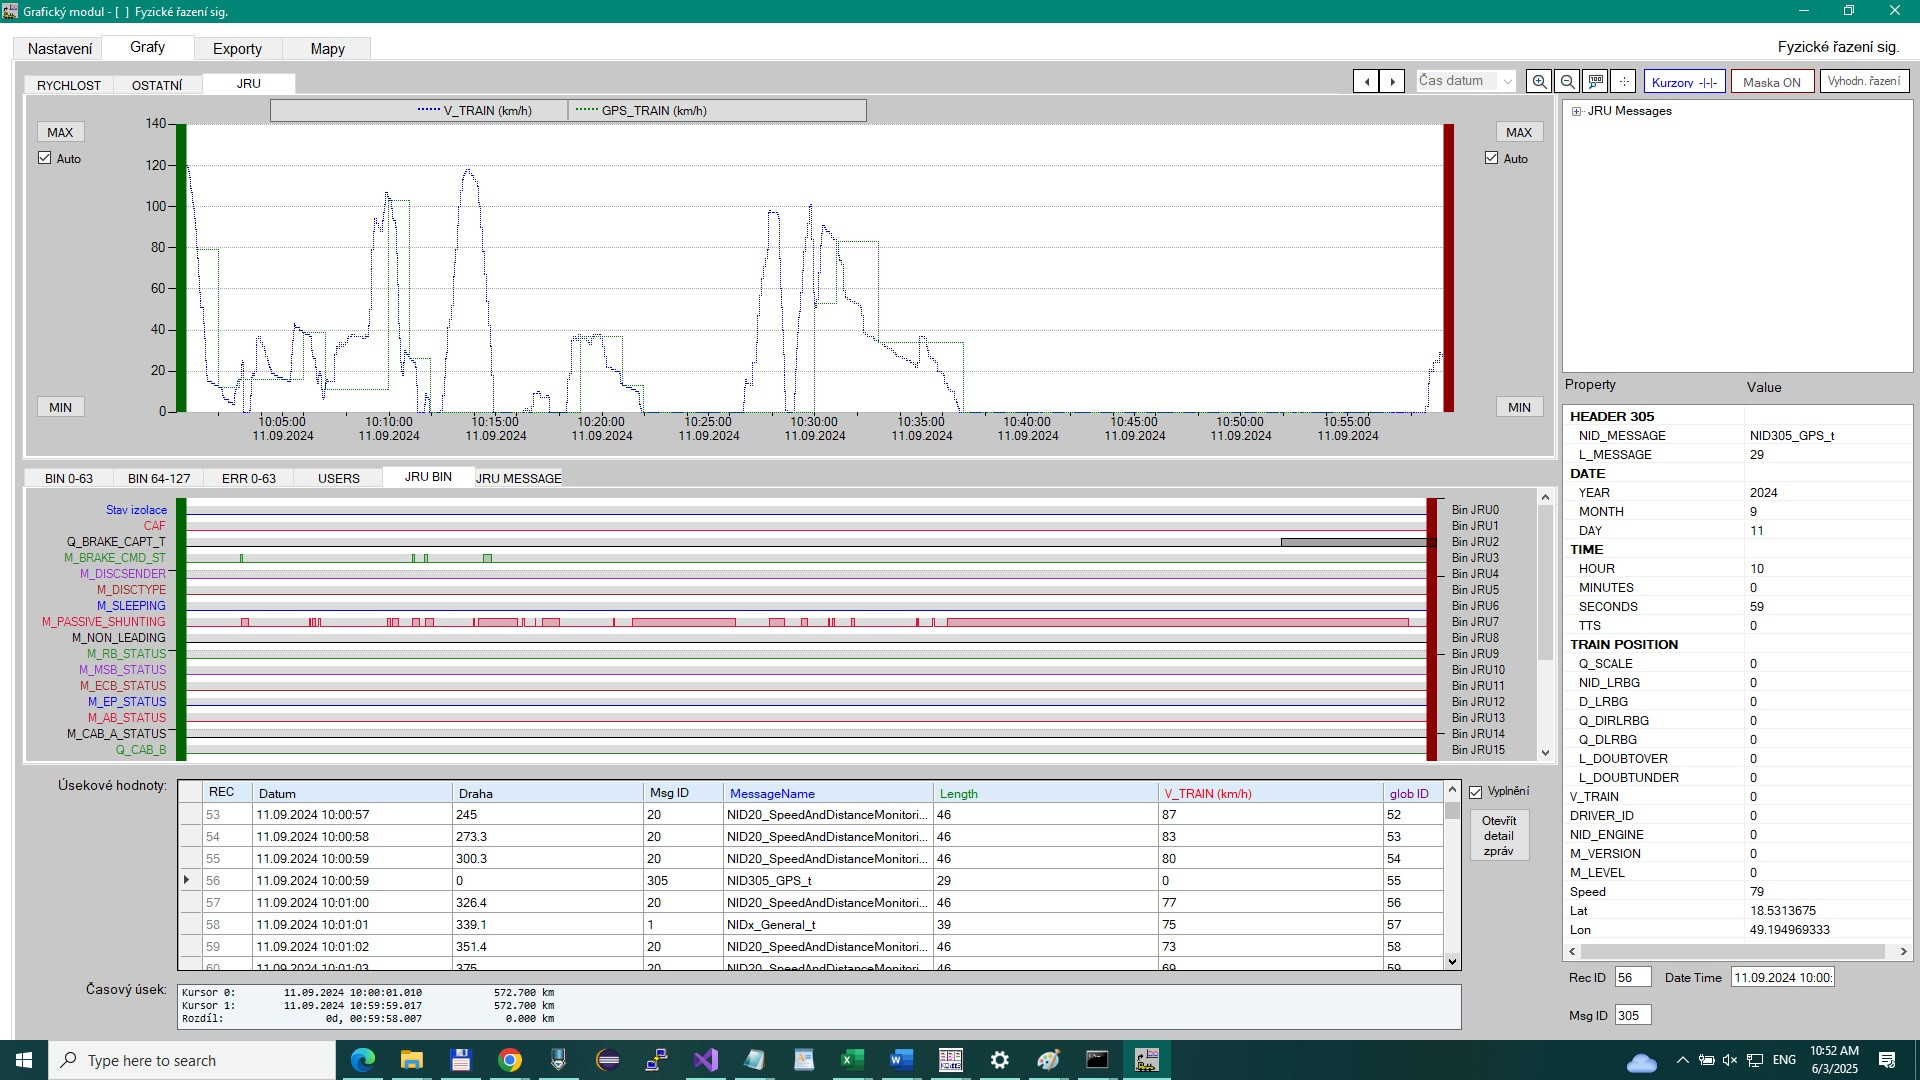Uncheck the Vyplnění checkbox
The height and width of the screenshot is (1080, 1920).
(x=1476, y=792)
